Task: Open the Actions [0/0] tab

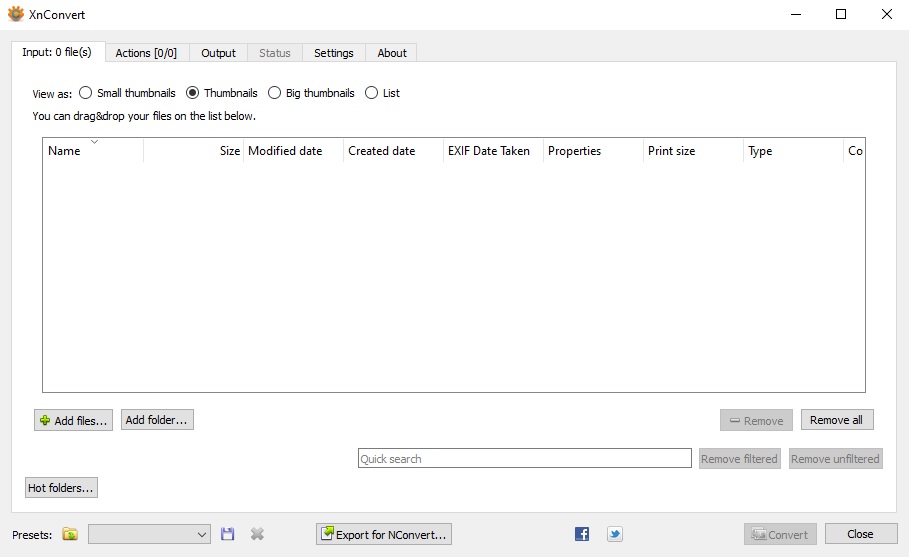Action: click(x=146, y=53)
